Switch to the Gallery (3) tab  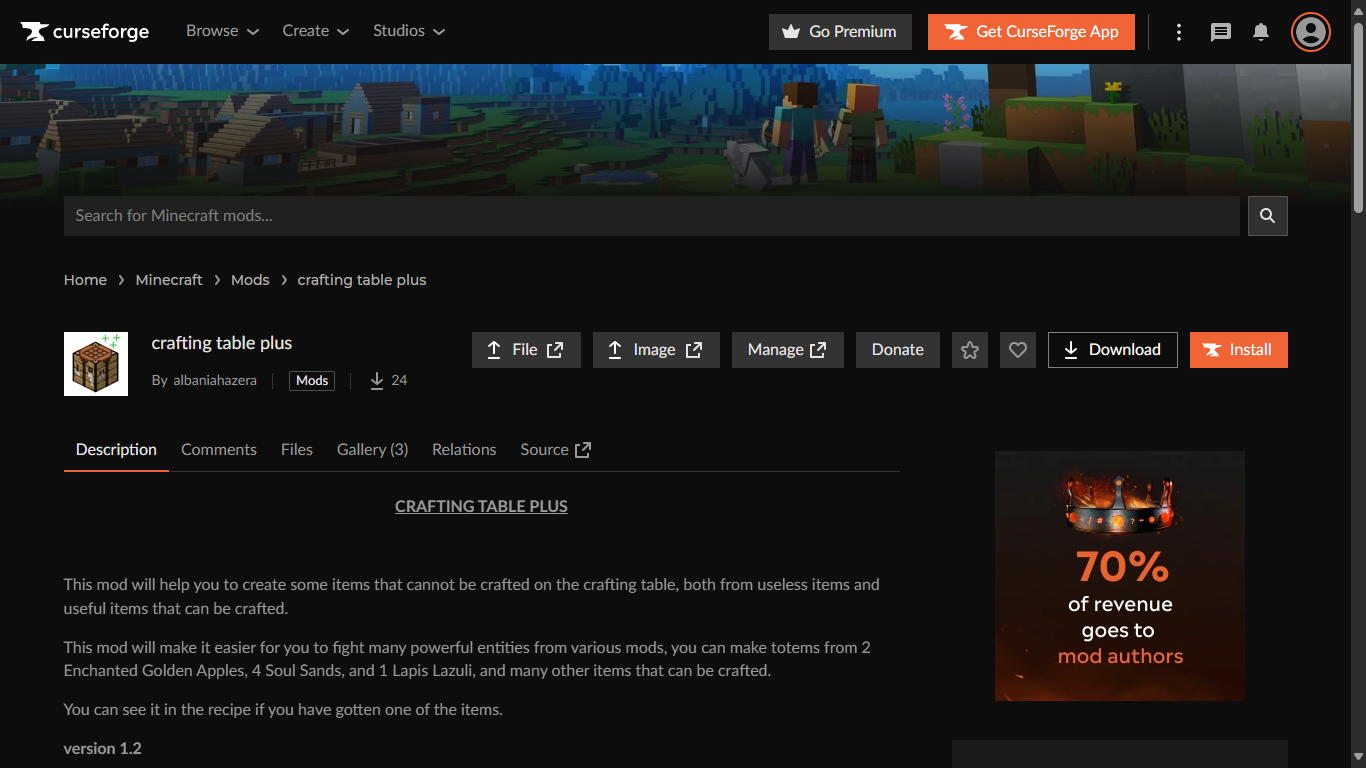pyautogui.click(x=372, y=450)
